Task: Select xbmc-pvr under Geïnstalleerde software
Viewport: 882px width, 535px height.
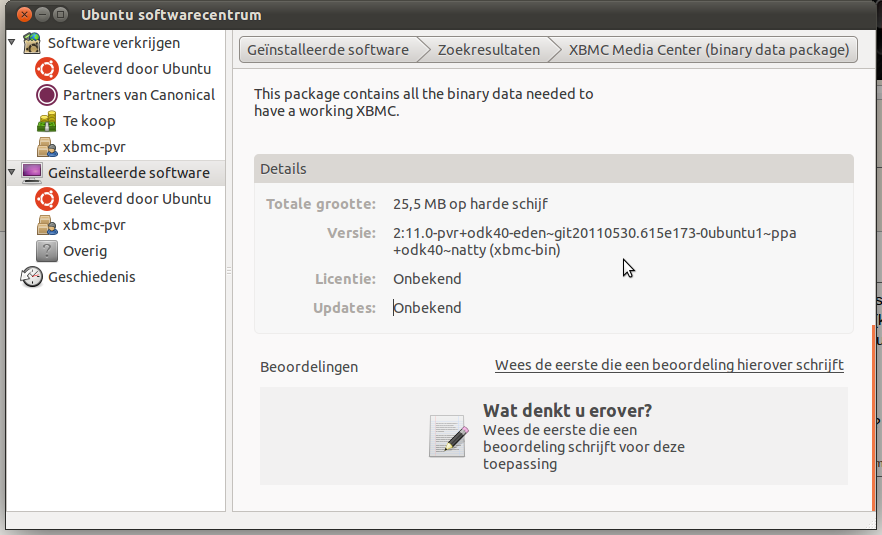Action: point(94,225)
